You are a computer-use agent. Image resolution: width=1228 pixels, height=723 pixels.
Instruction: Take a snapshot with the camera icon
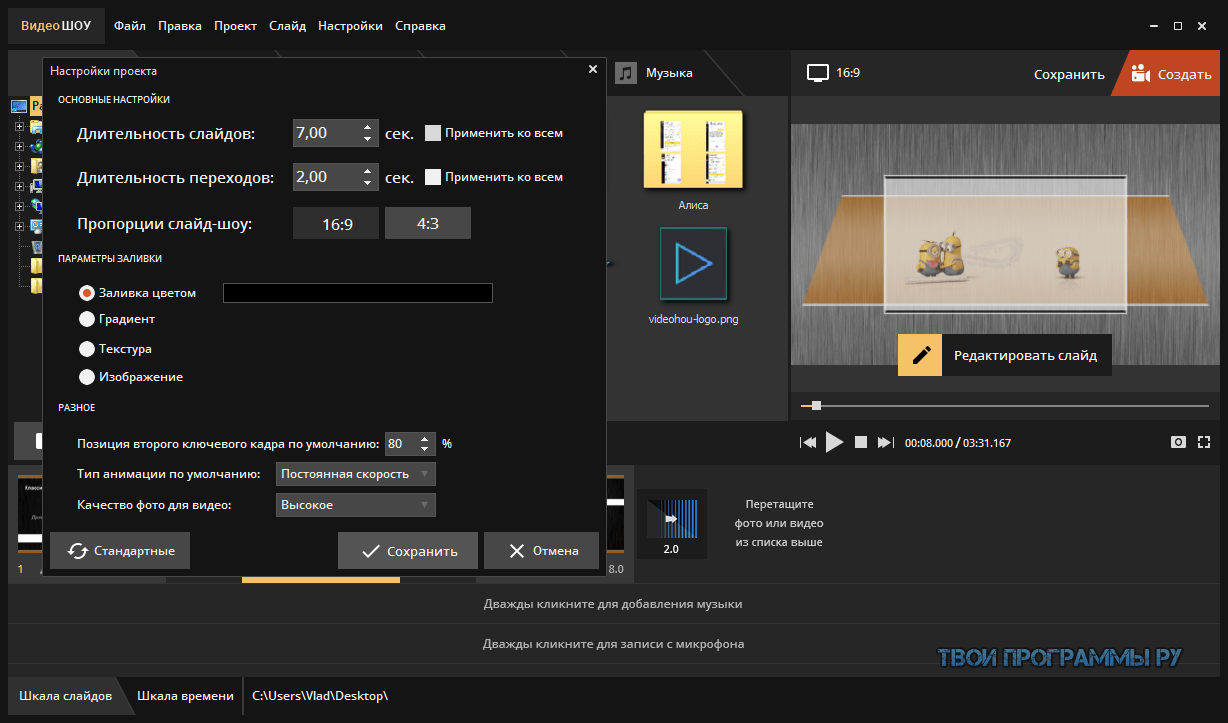point(1179,442)
